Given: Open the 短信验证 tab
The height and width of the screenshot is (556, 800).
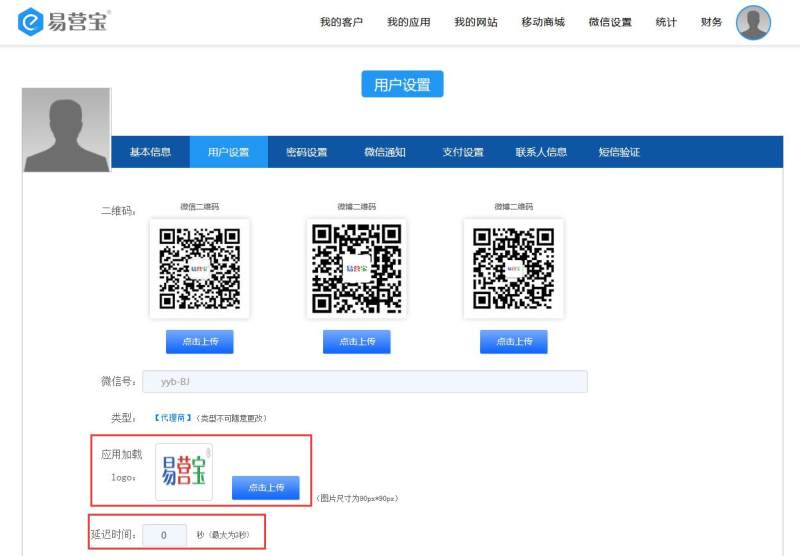Looking at the screenshot, I should pos(619,152).
